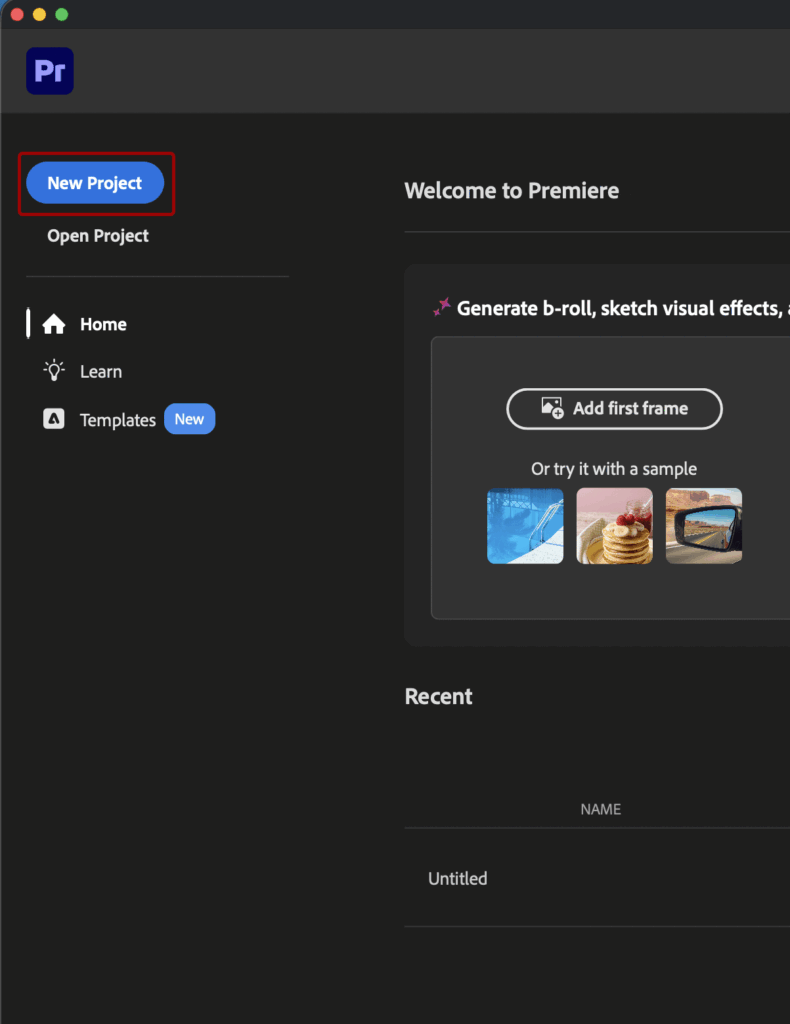Image resolution: width=790 pixels, height=1024 pixels.
Task: Open the Templates section
Action: [x=118, y=420]
